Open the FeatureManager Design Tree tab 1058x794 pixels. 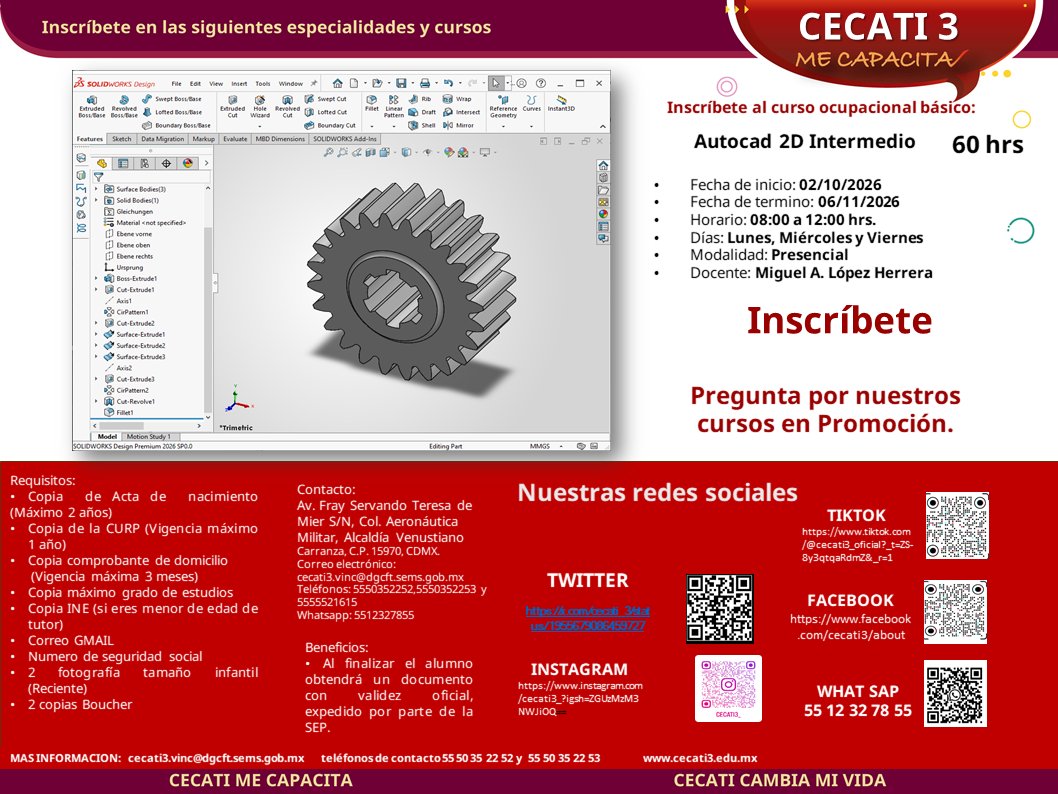coord(102,163)
